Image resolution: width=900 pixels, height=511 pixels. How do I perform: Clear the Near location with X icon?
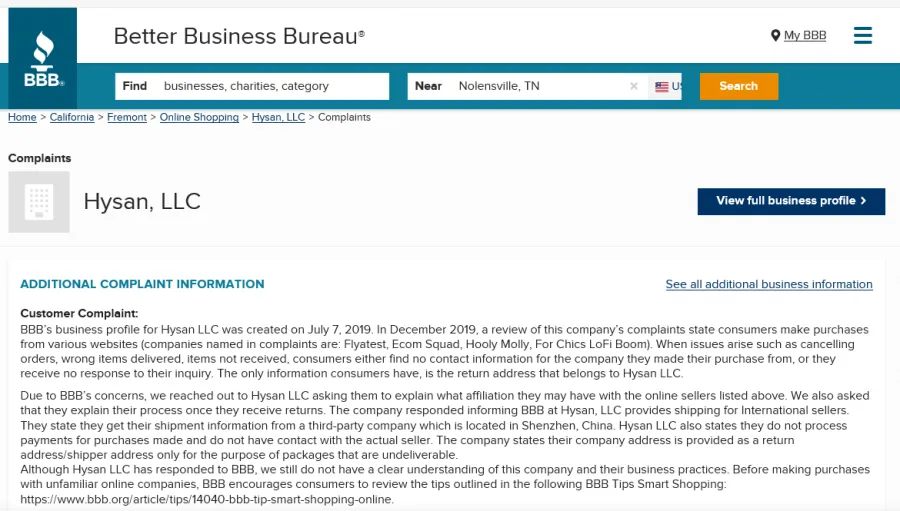click(x=634, y=86)
